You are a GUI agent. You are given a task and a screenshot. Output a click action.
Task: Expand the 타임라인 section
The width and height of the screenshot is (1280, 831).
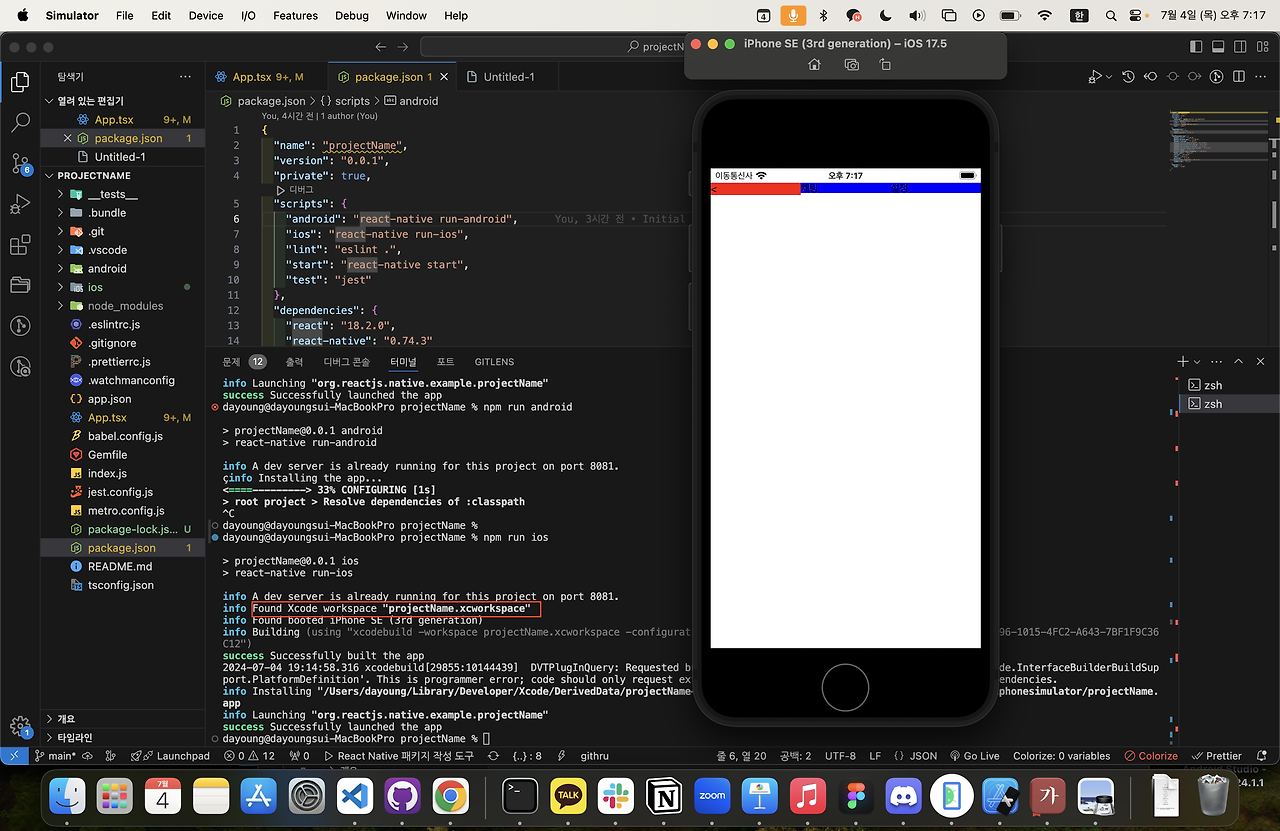pyautogui.click(x=122, y=738)
